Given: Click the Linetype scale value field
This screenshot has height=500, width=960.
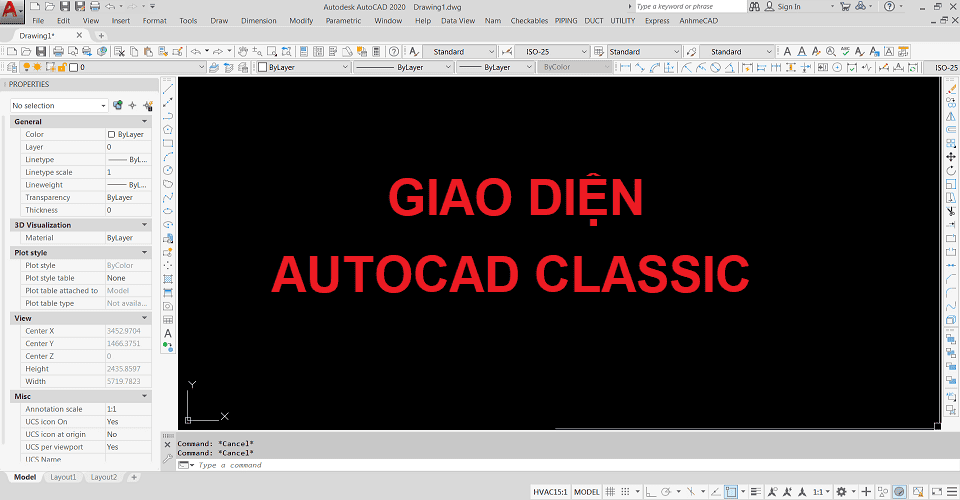Looking at the screenshot, I should point(129,172).
